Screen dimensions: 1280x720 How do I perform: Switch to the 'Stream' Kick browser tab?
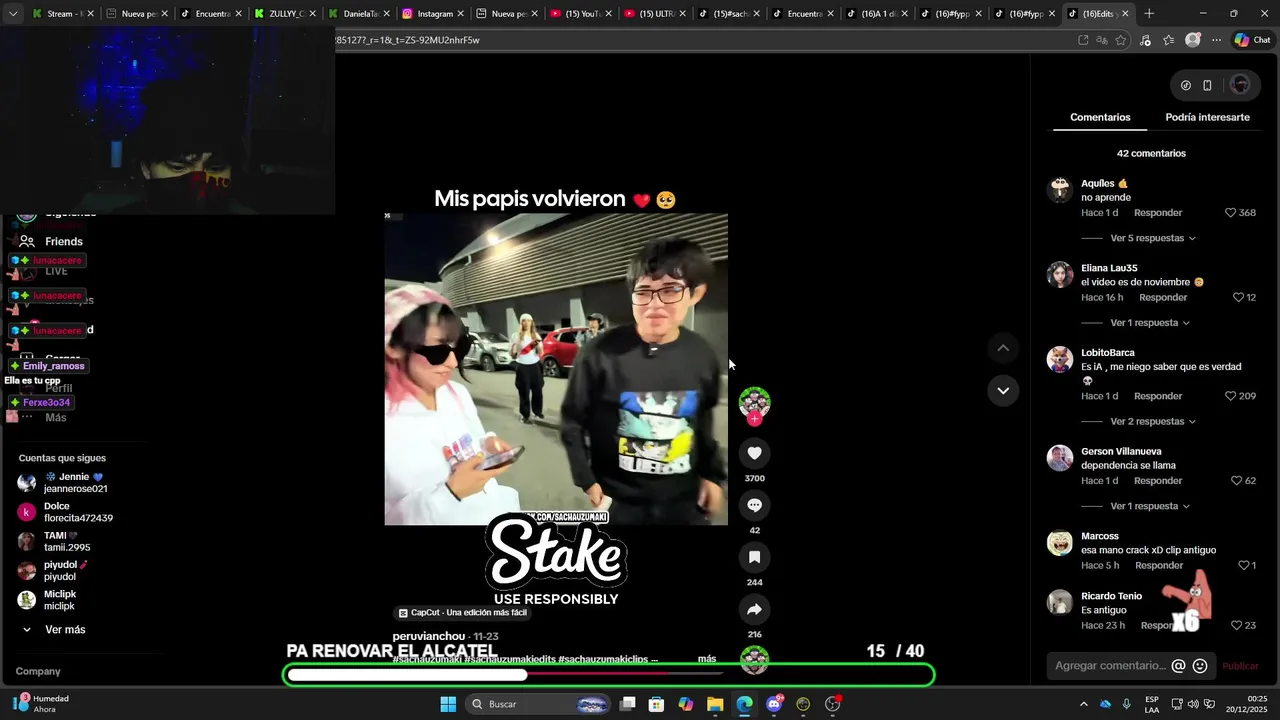64,14
